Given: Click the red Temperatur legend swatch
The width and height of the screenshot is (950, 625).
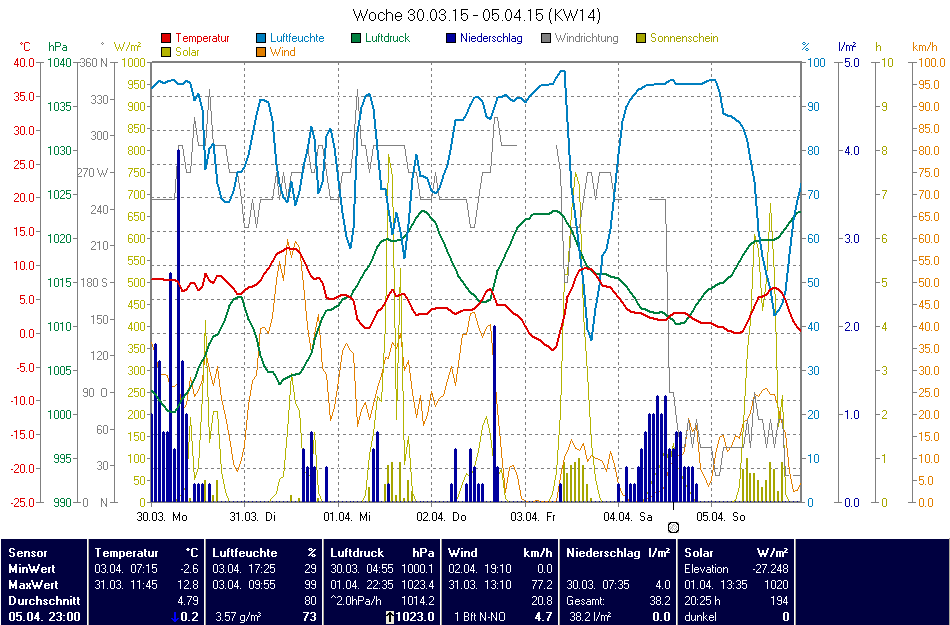Looking at the screenshot, I should [166, 38].
